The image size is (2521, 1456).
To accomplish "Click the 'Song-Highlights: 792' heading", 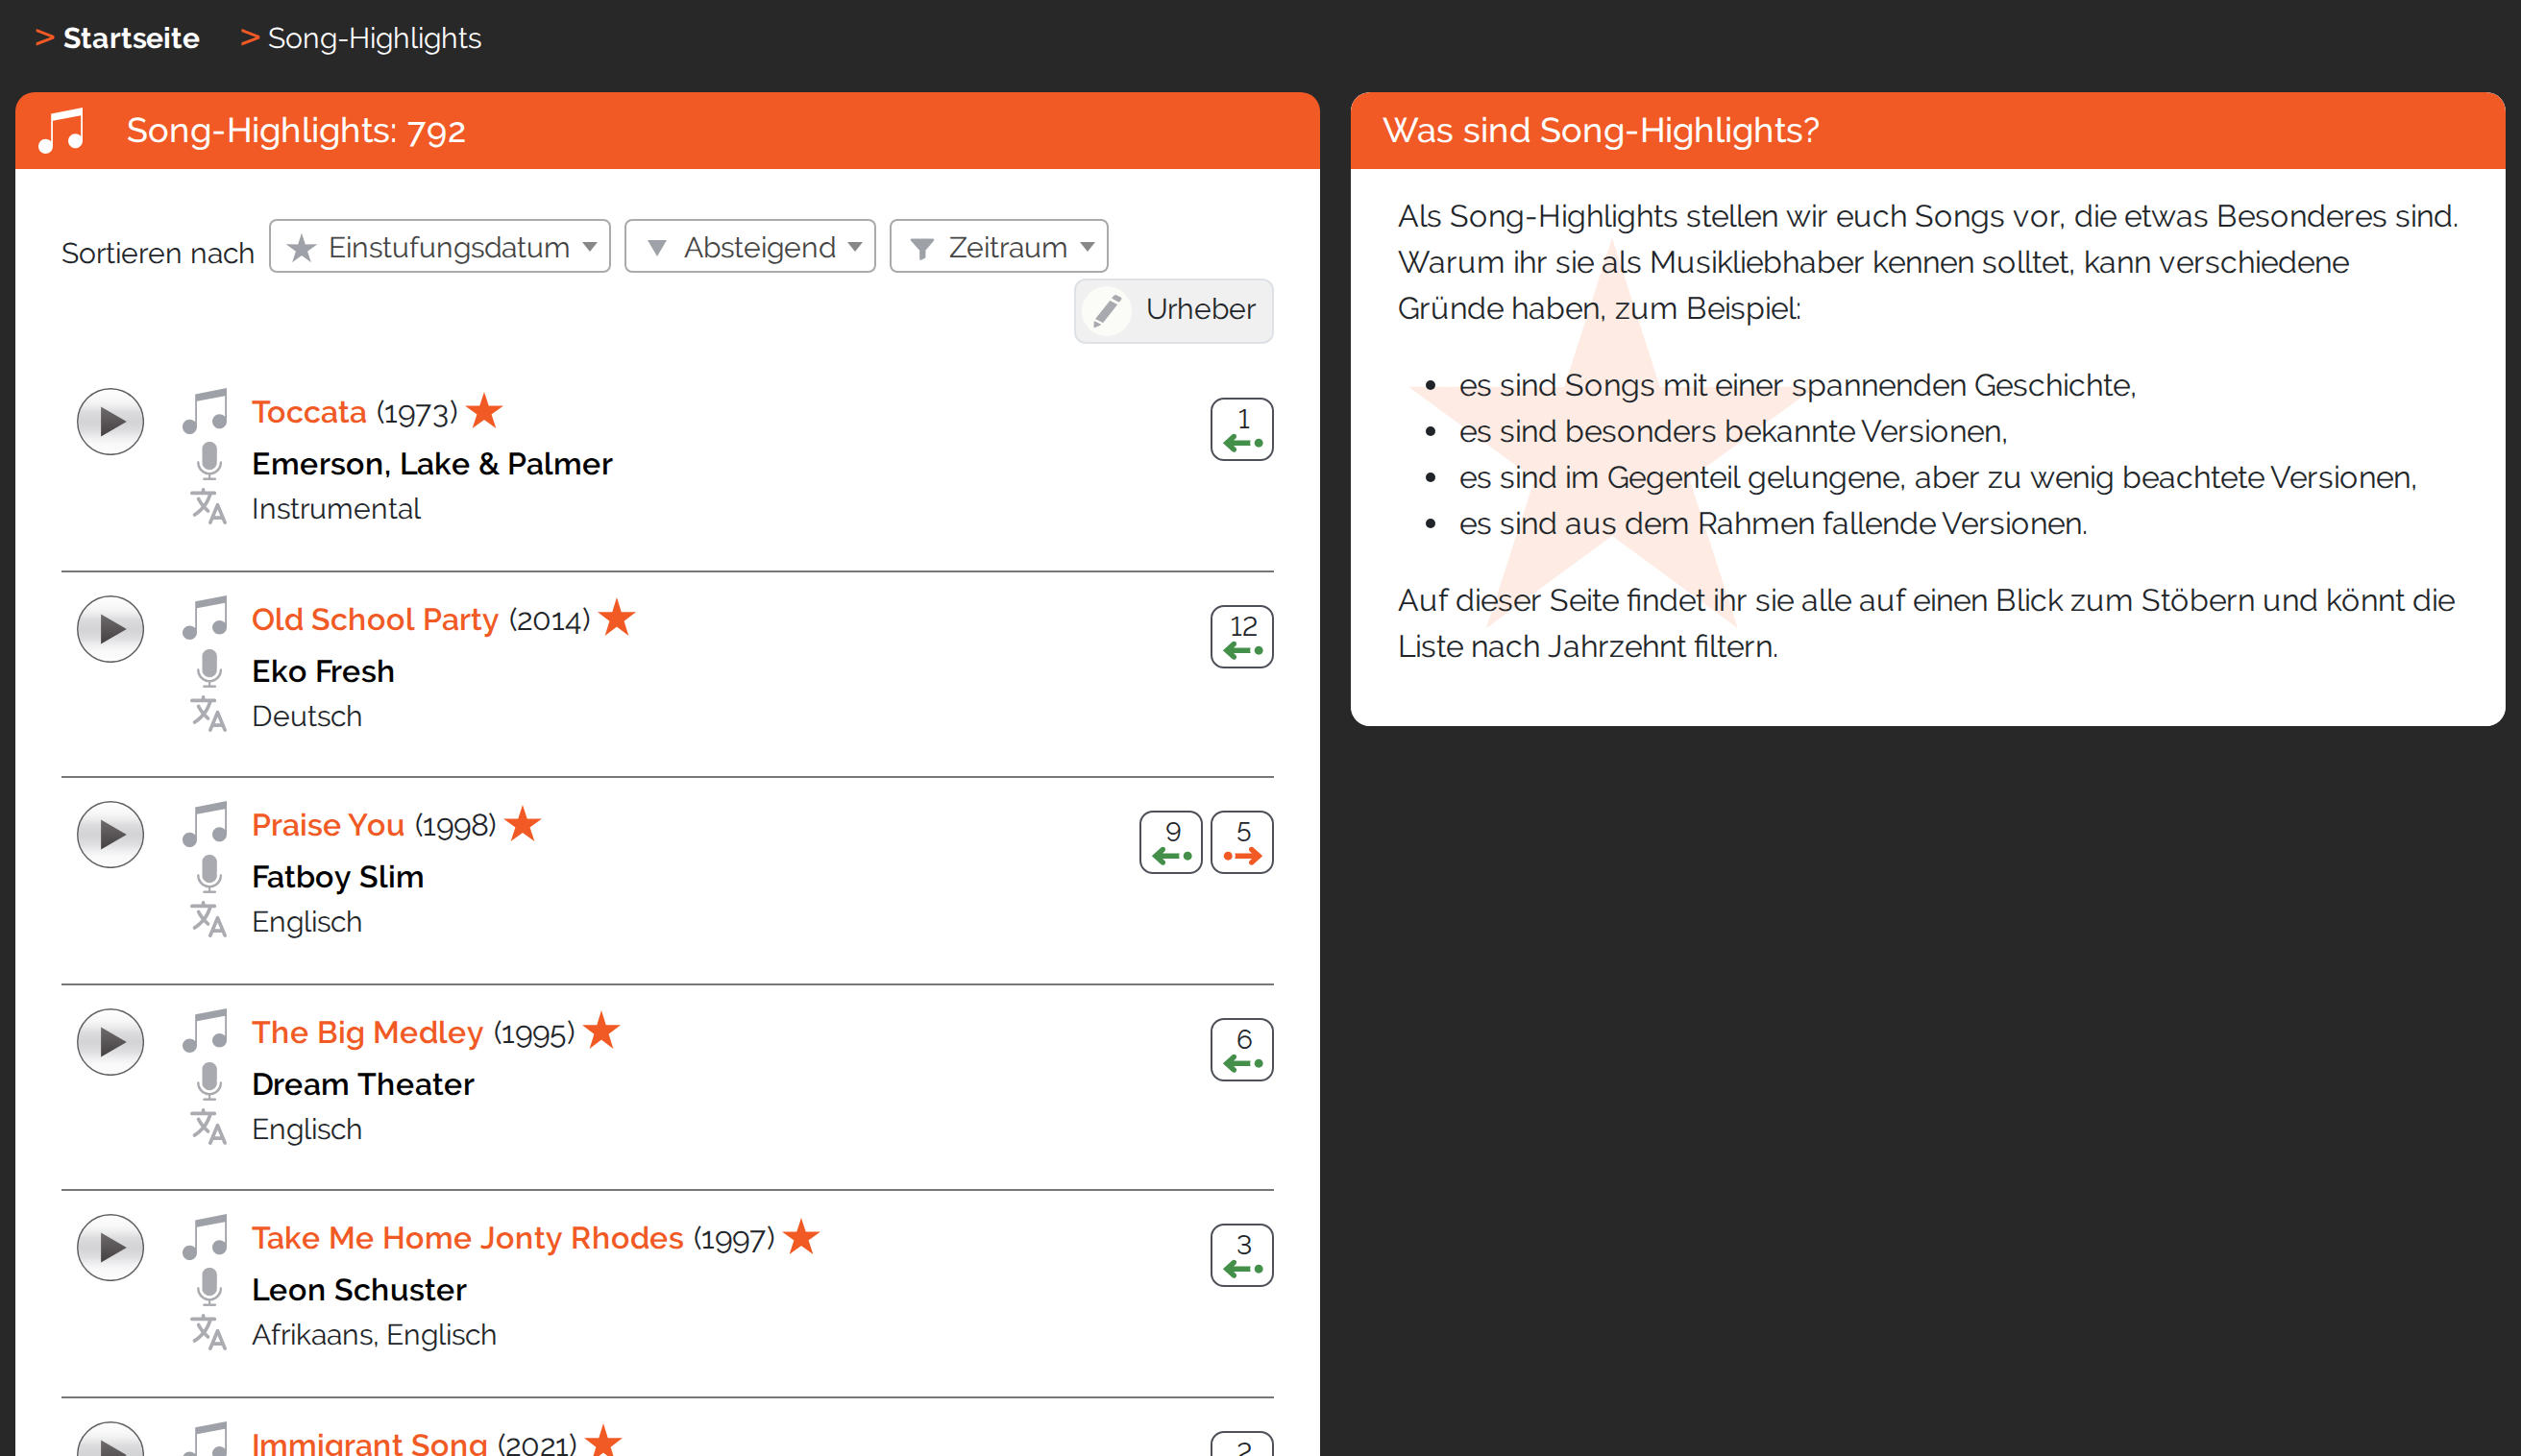I will coord(296,131).
